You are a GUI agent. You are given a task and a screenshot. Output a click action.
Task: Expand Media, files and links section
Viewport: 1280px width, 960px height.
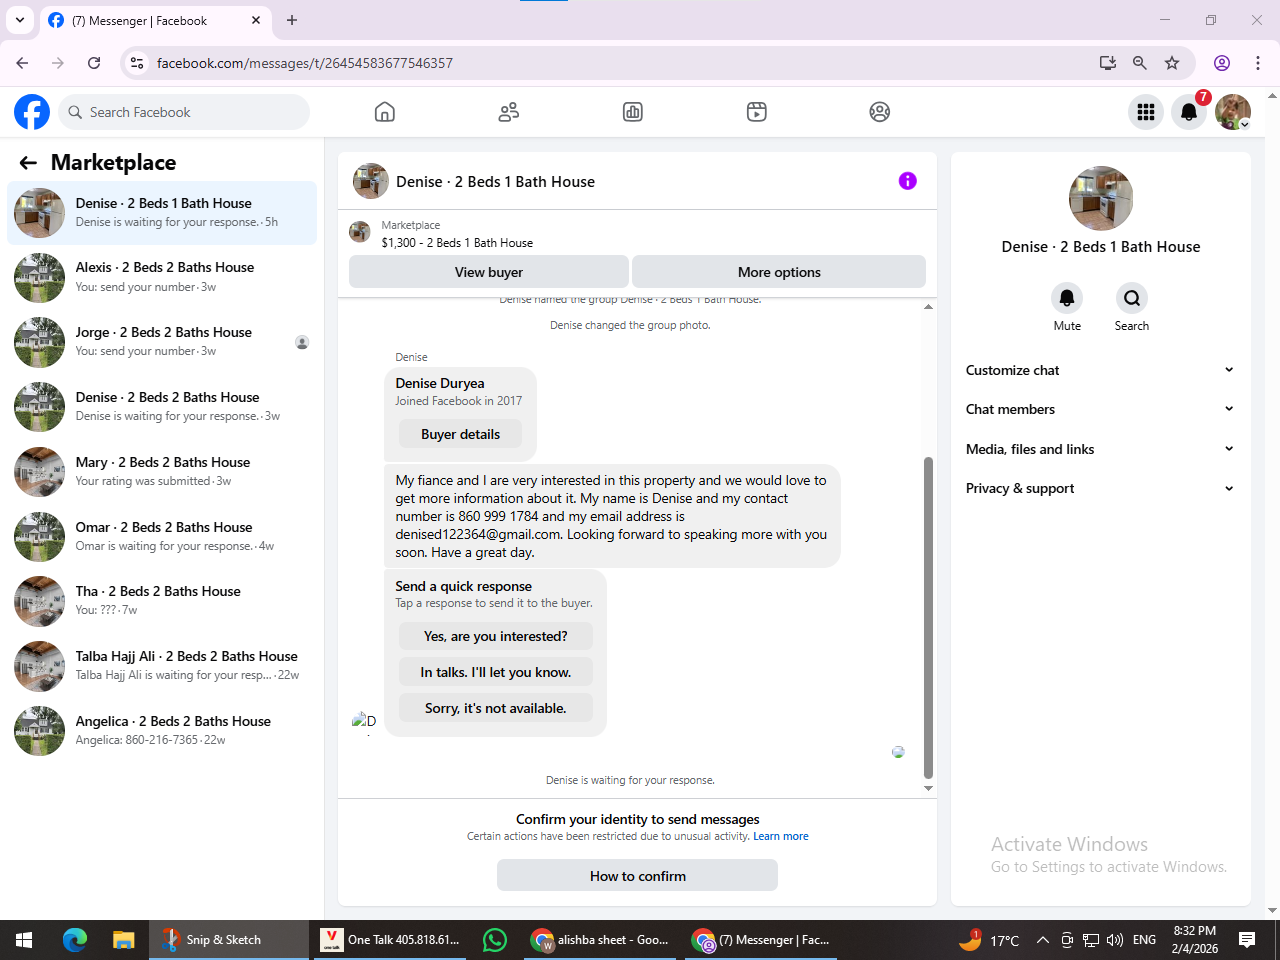point(1100,449)
